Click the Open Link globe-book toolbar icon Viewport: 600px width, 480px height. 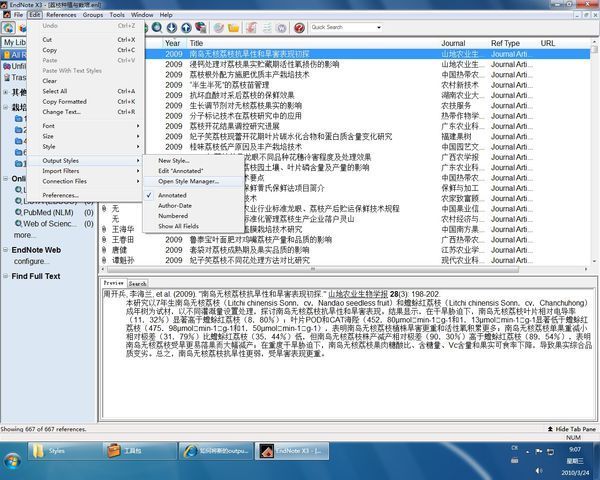(201, 28)
